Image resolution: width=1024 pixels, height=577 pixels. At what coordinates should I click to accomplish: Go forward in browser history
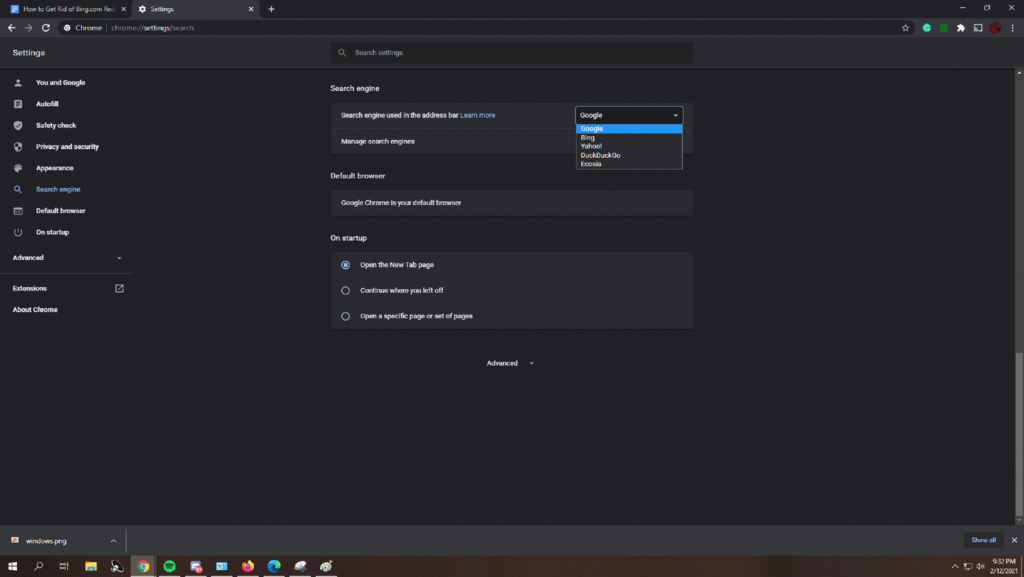pos(29,28)
